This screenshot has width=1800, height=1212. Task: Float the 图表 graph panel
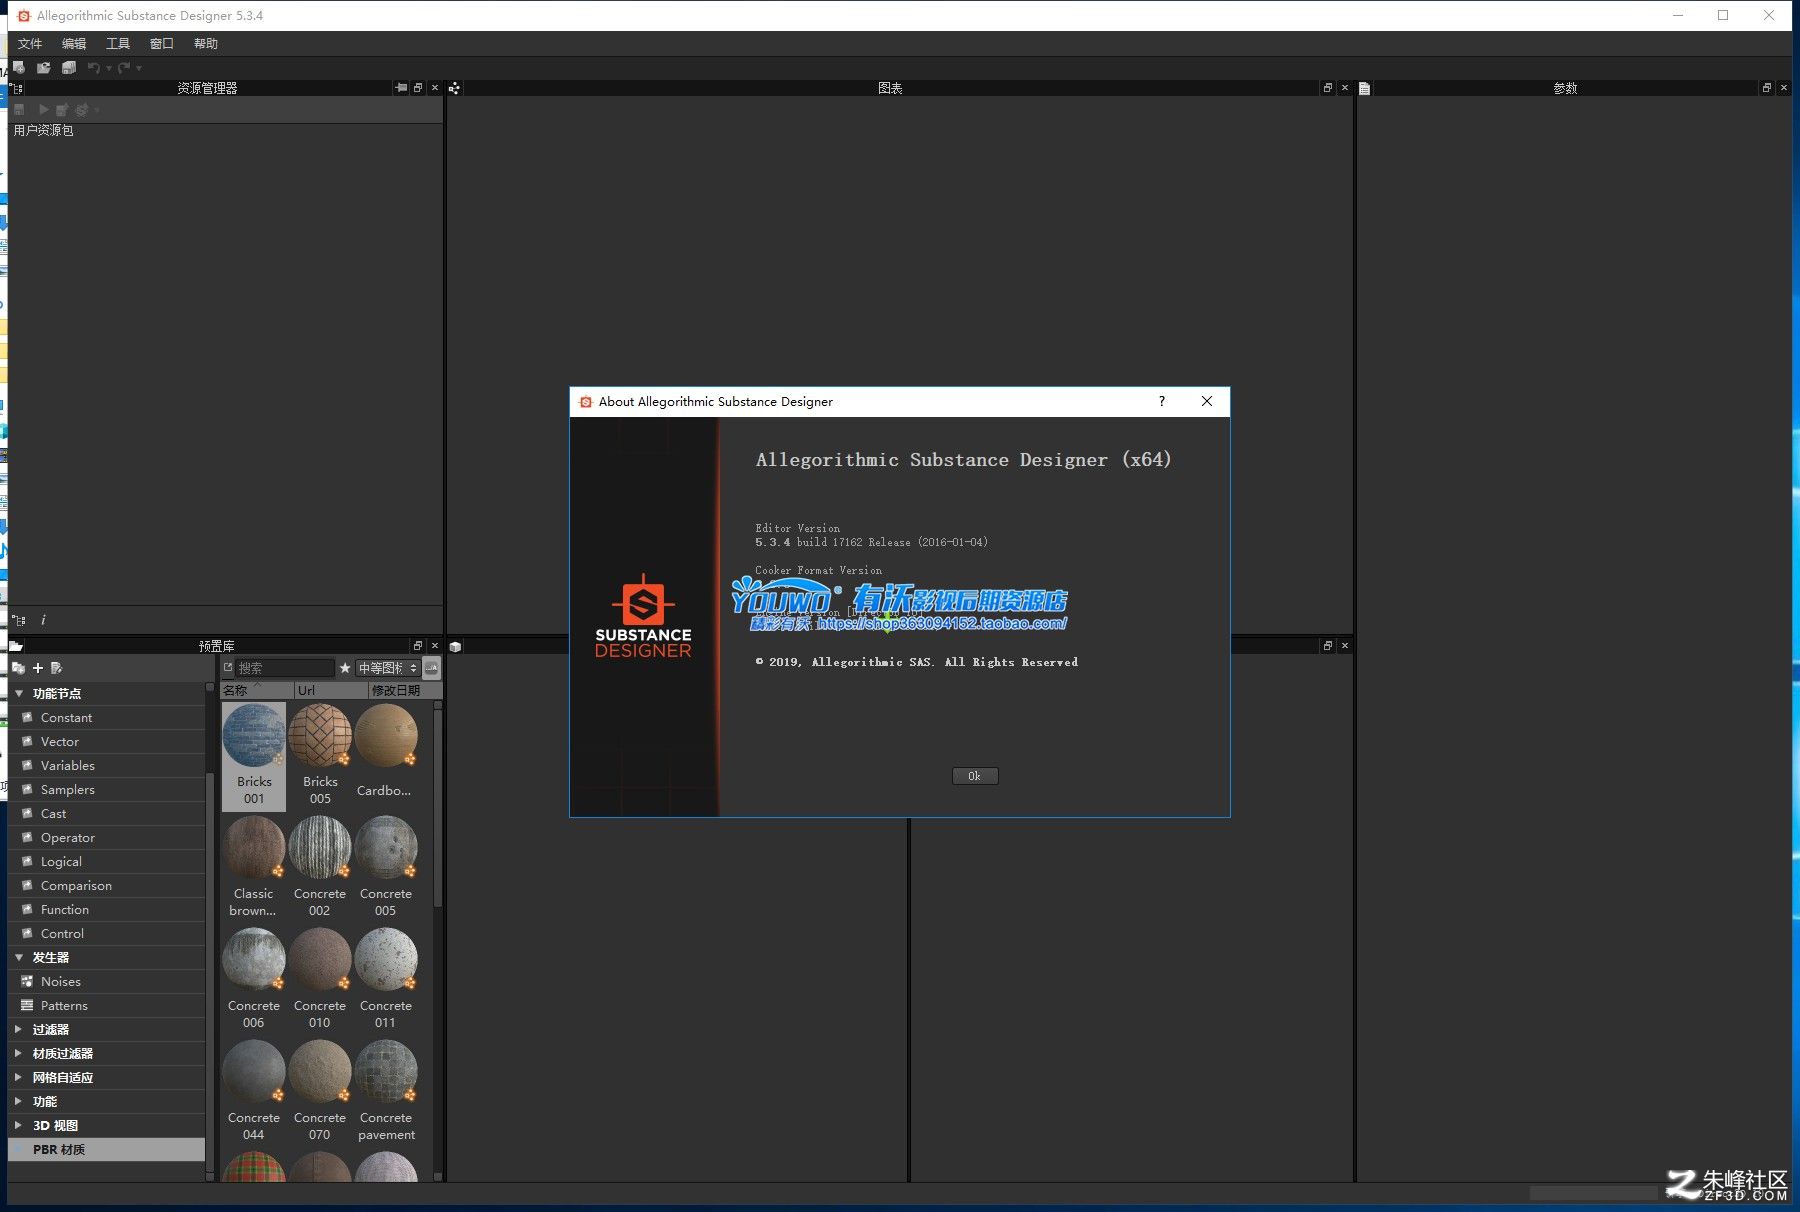[1328, 88]
